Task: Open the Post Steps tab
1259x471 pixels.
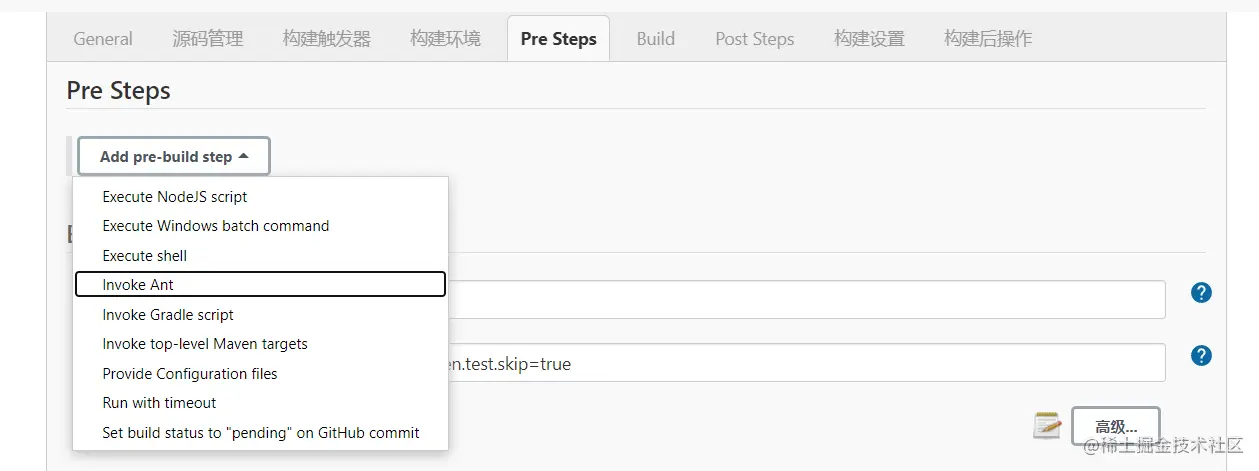Action: 755,39
